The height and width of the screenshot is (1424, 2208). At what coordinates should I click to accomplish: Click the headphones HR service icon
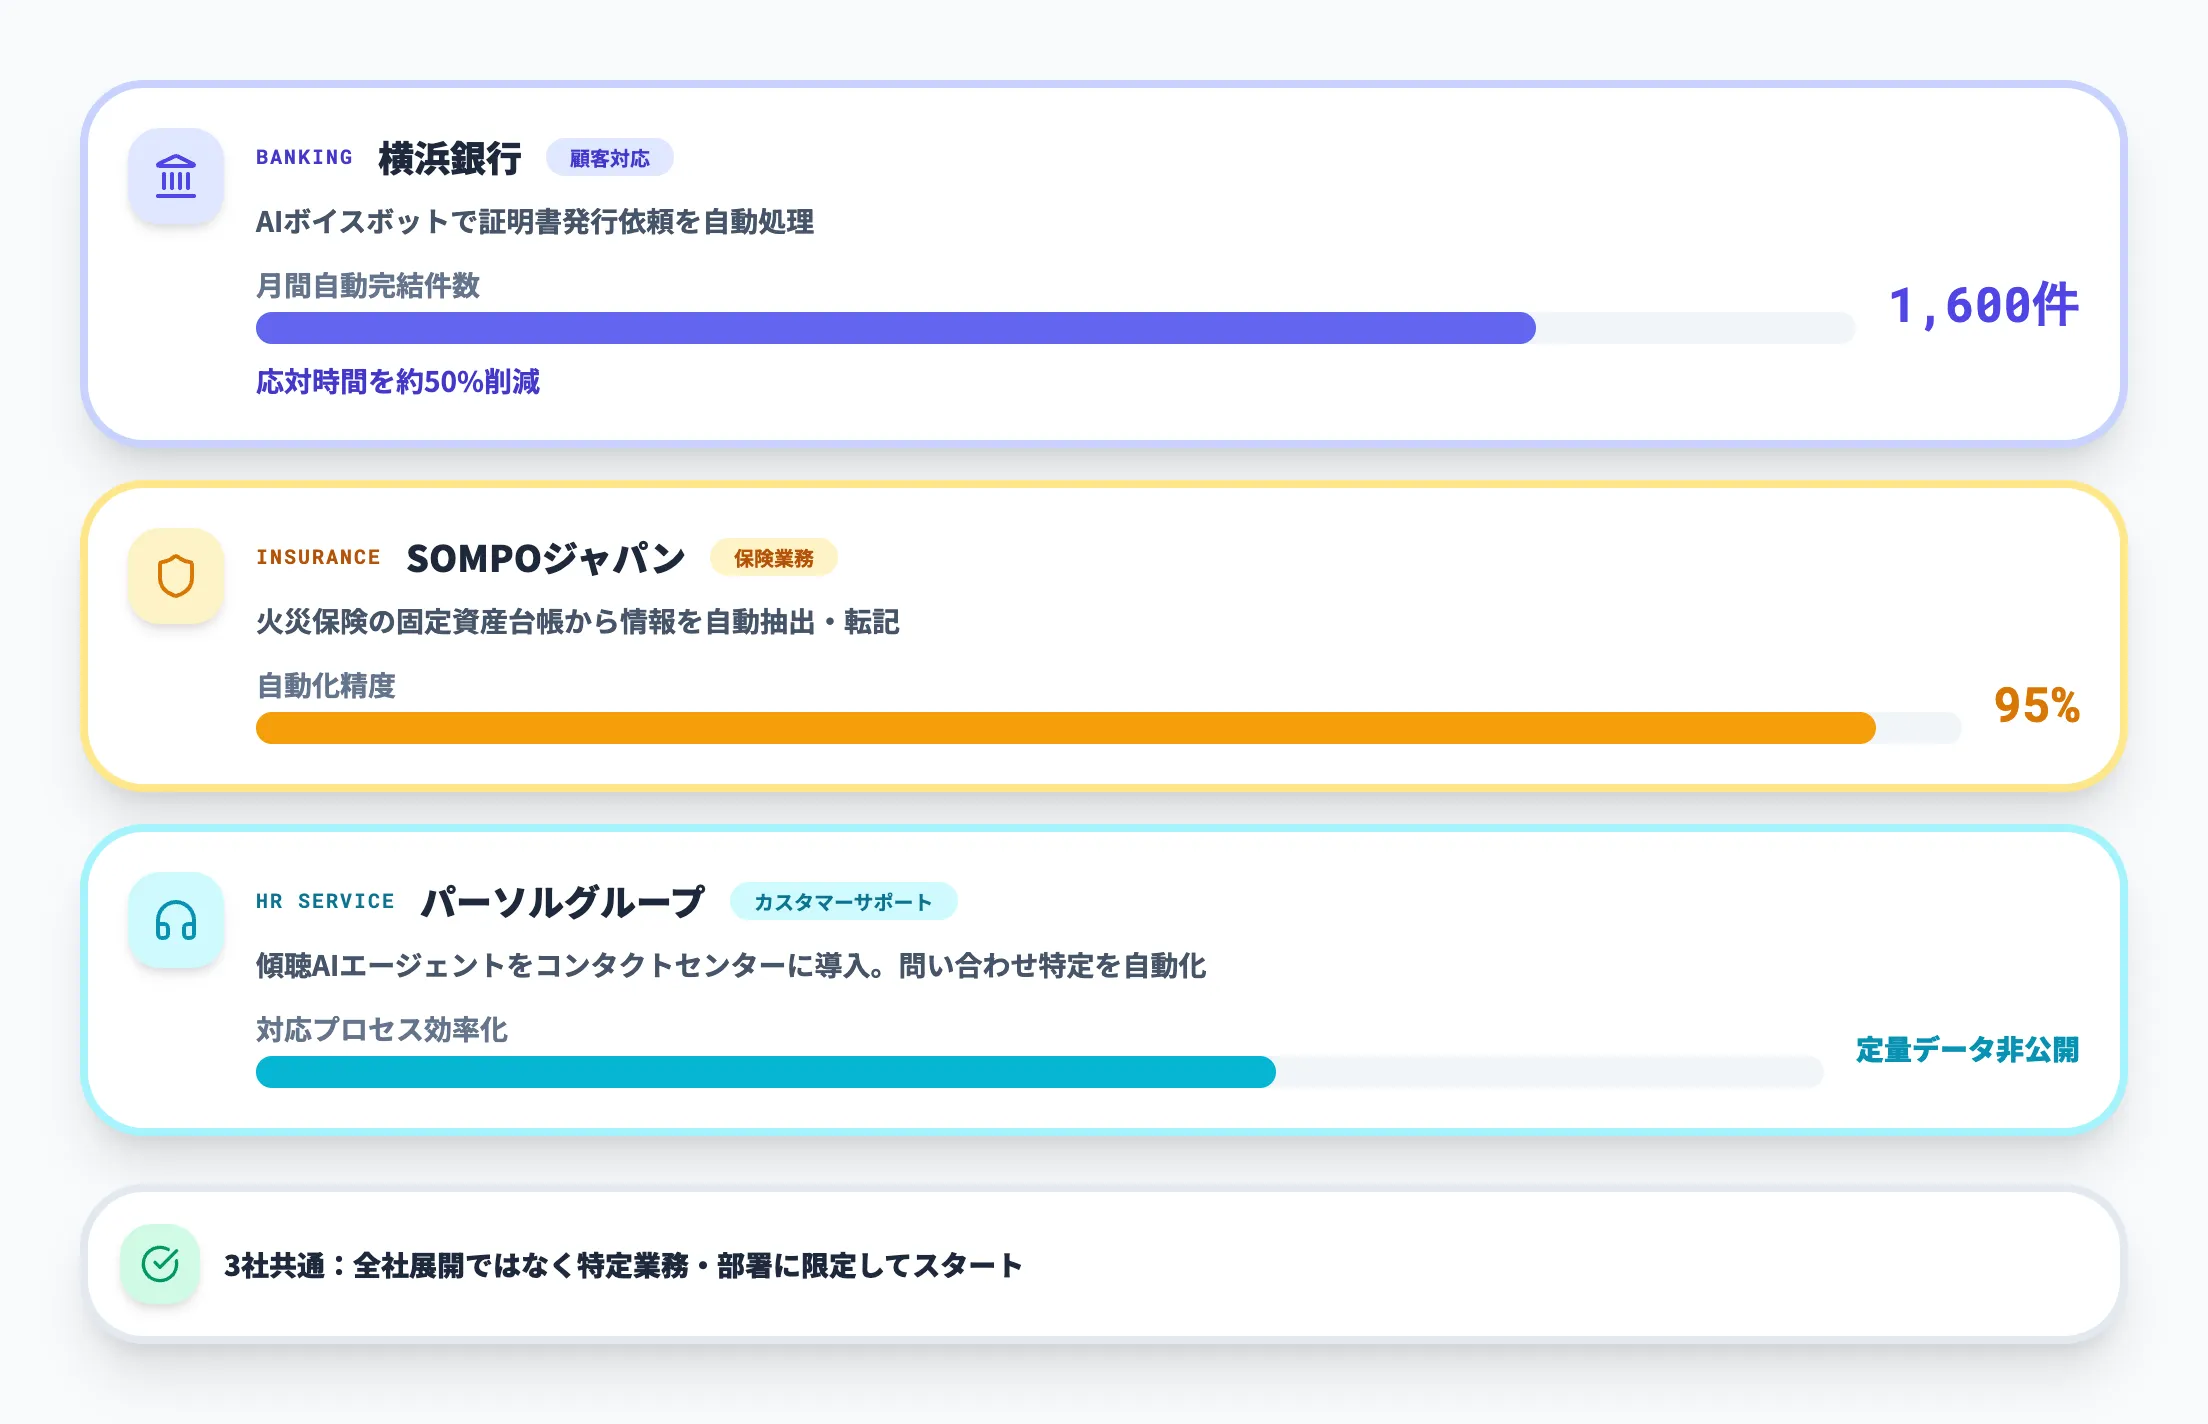(176, 920)
